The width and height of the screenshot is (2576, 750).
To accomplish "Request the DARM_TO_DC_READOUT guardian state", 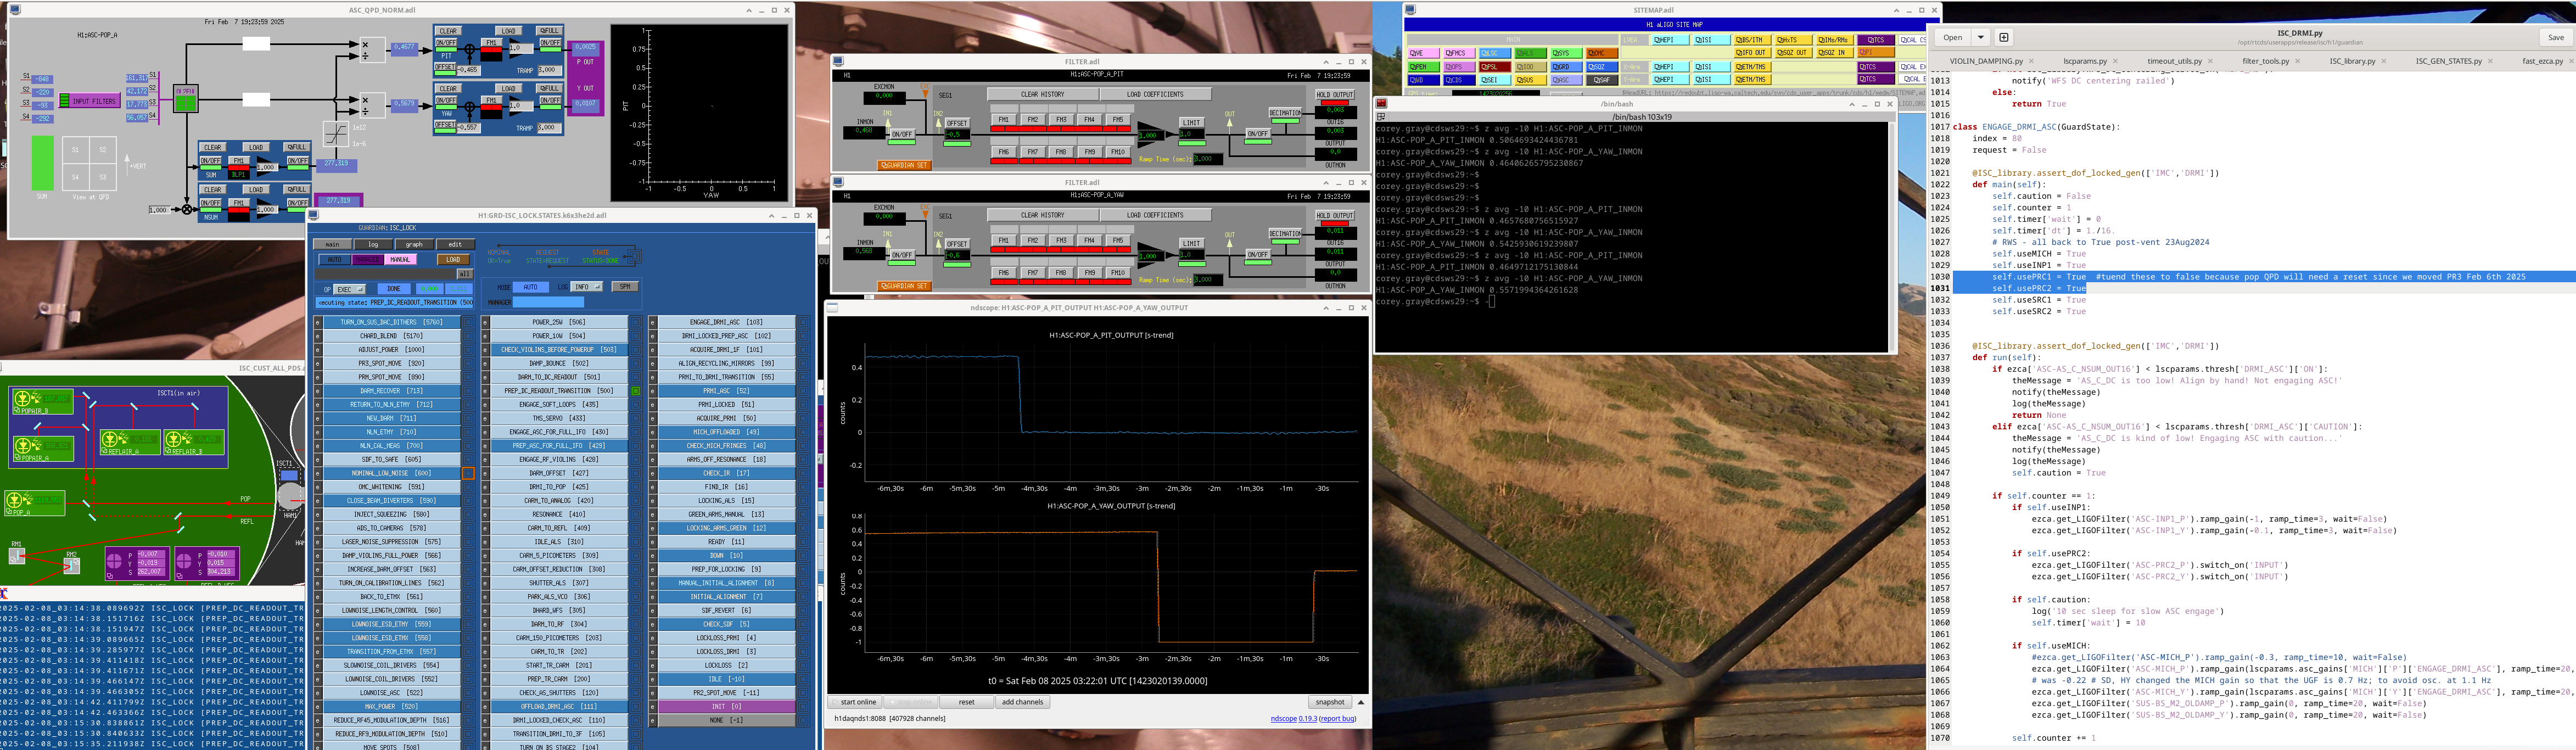I will tap(560, 377).
